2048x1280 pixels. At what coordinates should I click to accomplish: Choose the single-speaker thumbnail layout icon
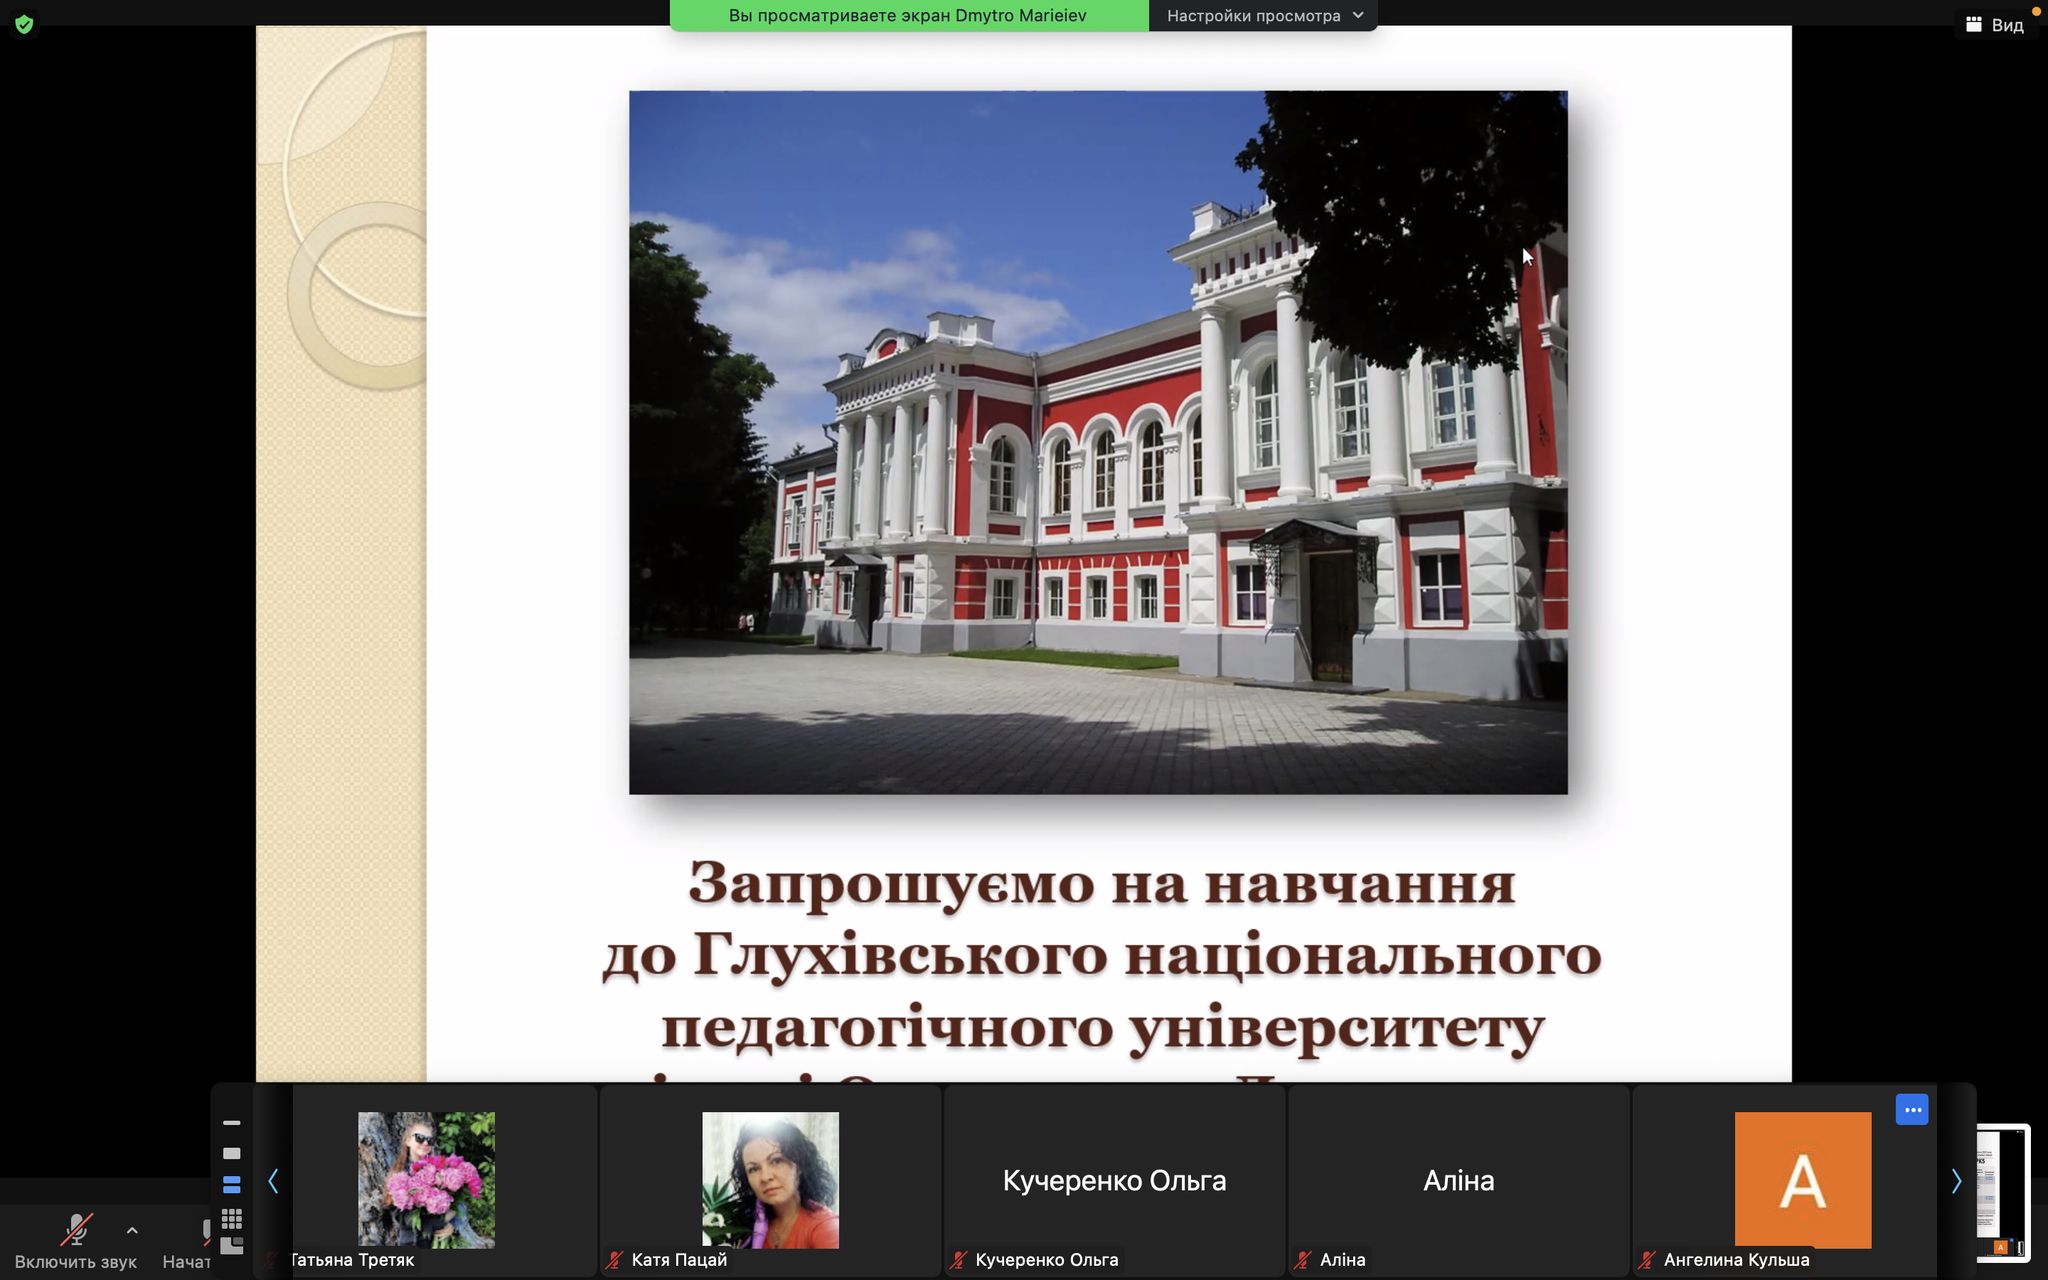click(231, 1153)
